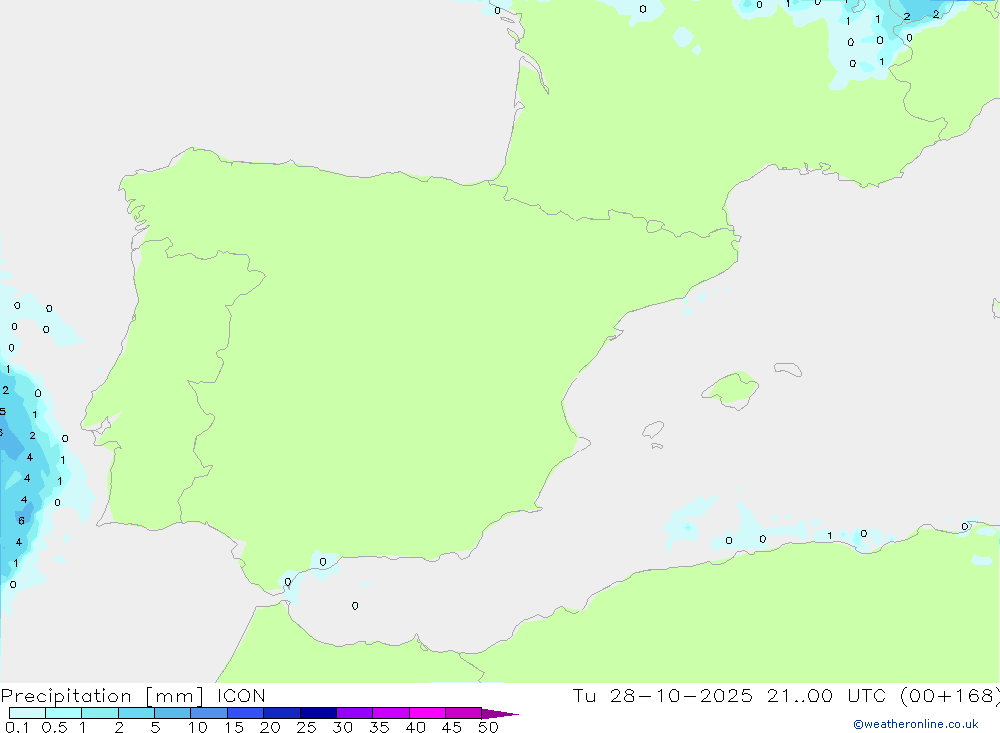Image resolution: width=1000 pixels, height=733 pixels.
Task: Choose the 20–25 mm legend color swatch
Action: (282, 713)
